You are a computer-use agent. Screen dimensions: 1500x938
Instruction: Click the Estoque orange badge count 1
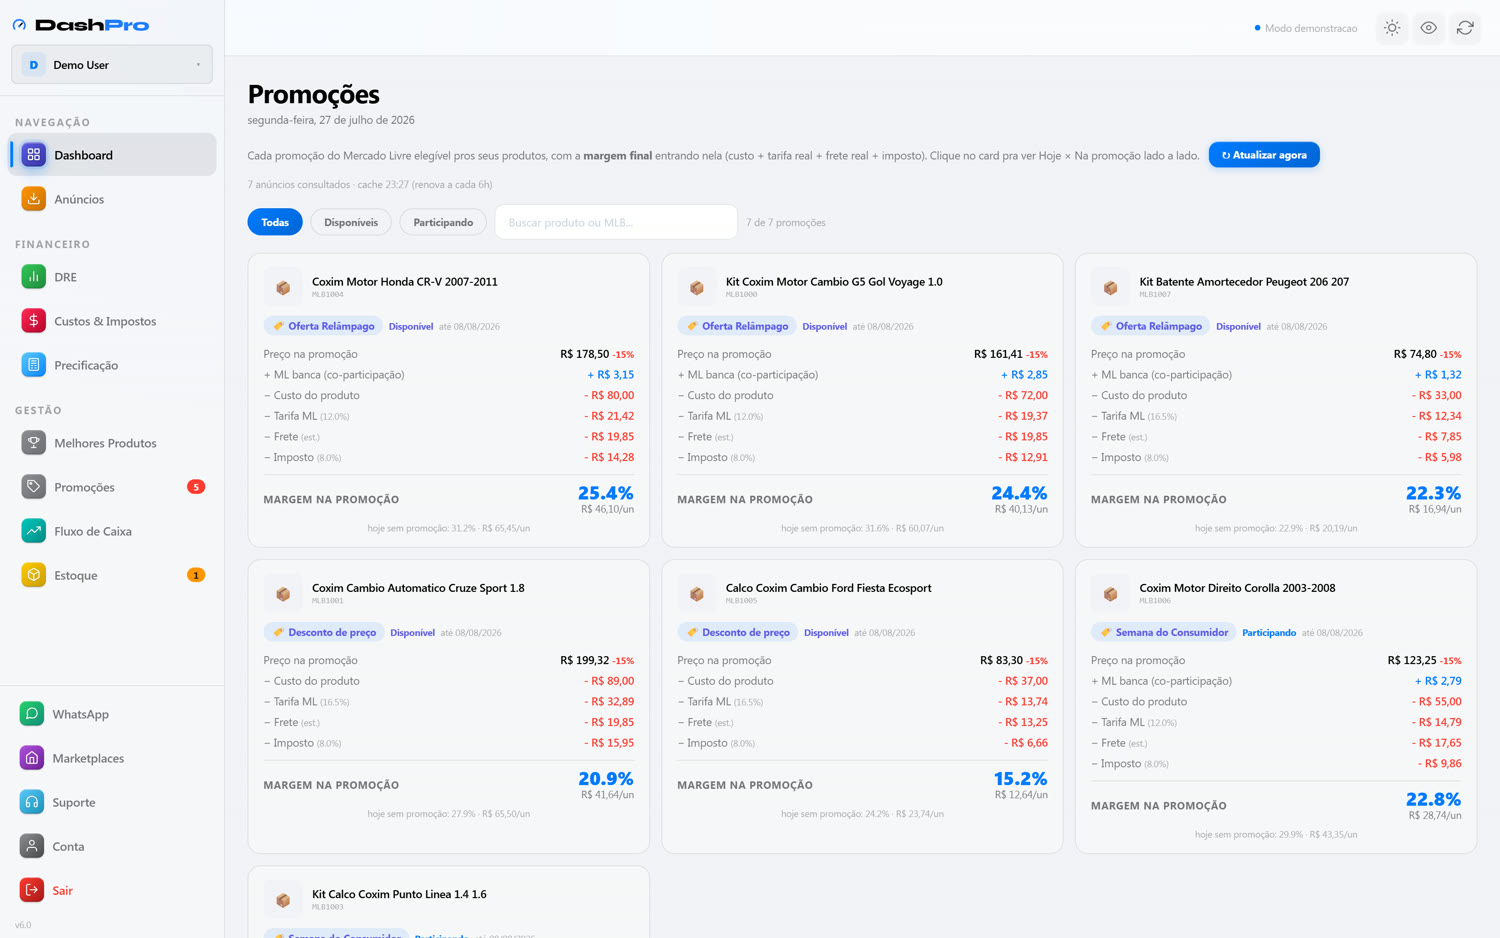tap(196, 575)
